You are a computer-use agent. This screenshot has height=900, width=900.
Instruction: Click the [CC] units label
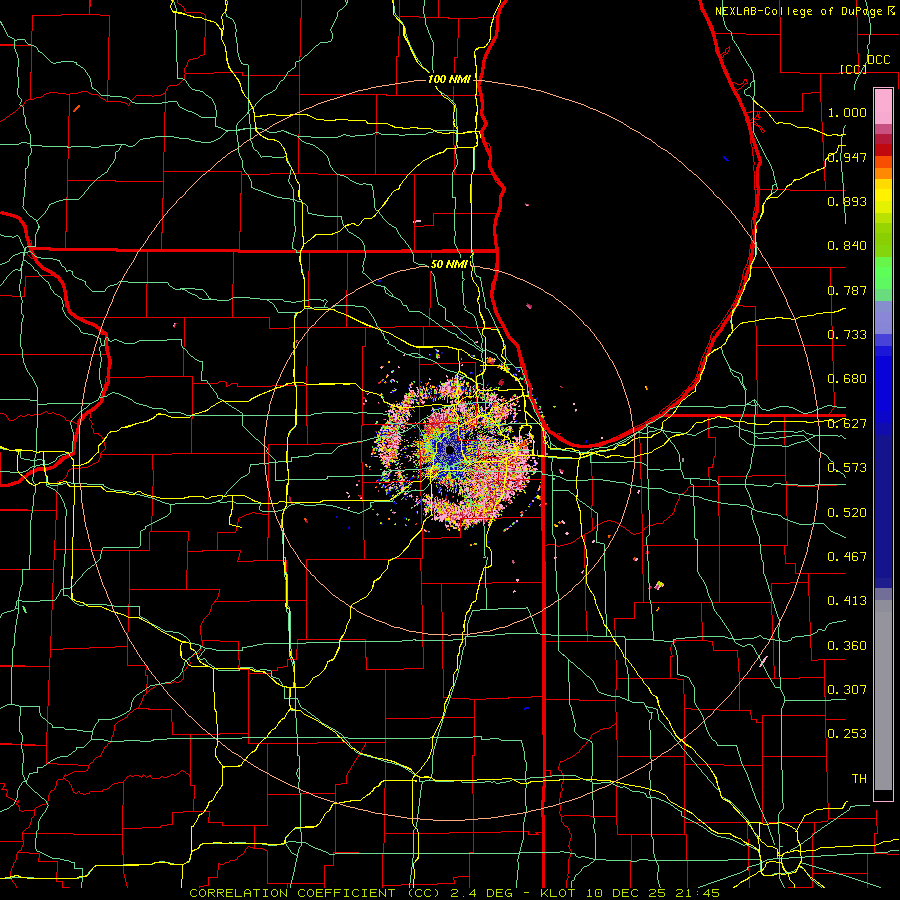(x=853, y=69)
